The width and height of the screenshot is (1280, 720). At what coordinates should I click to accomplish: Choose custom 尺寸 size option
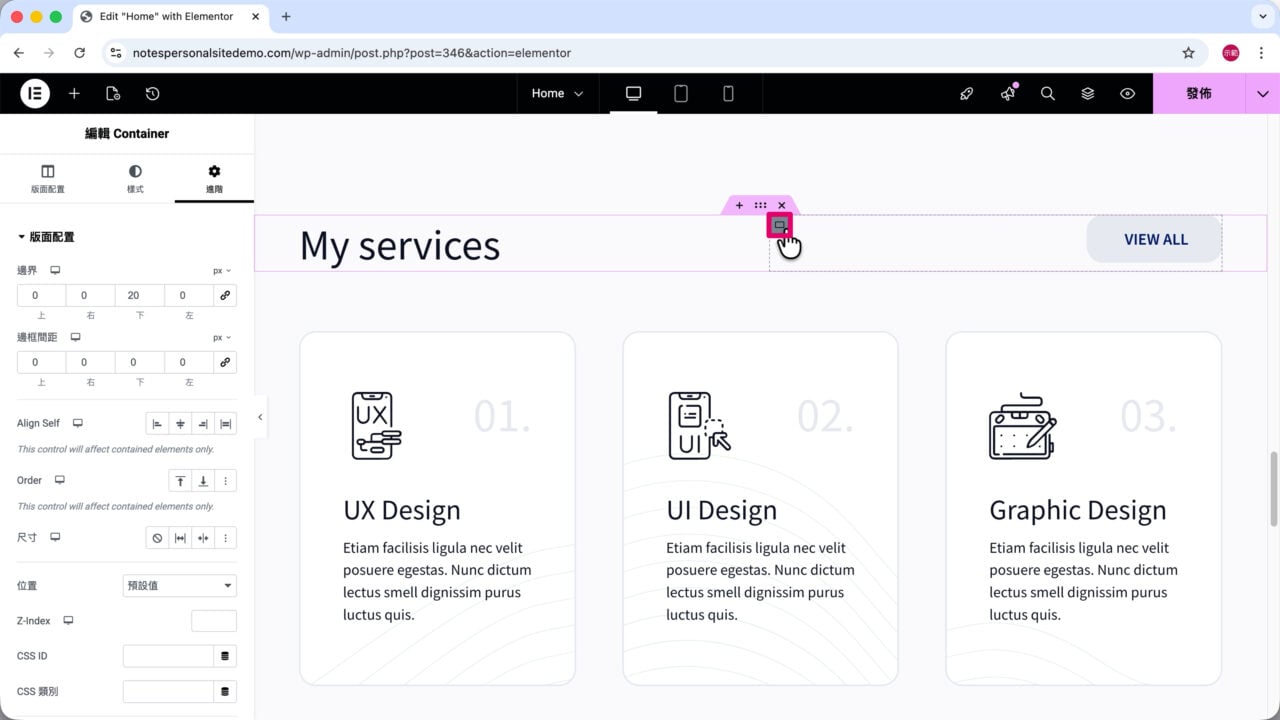pos(226,538)
